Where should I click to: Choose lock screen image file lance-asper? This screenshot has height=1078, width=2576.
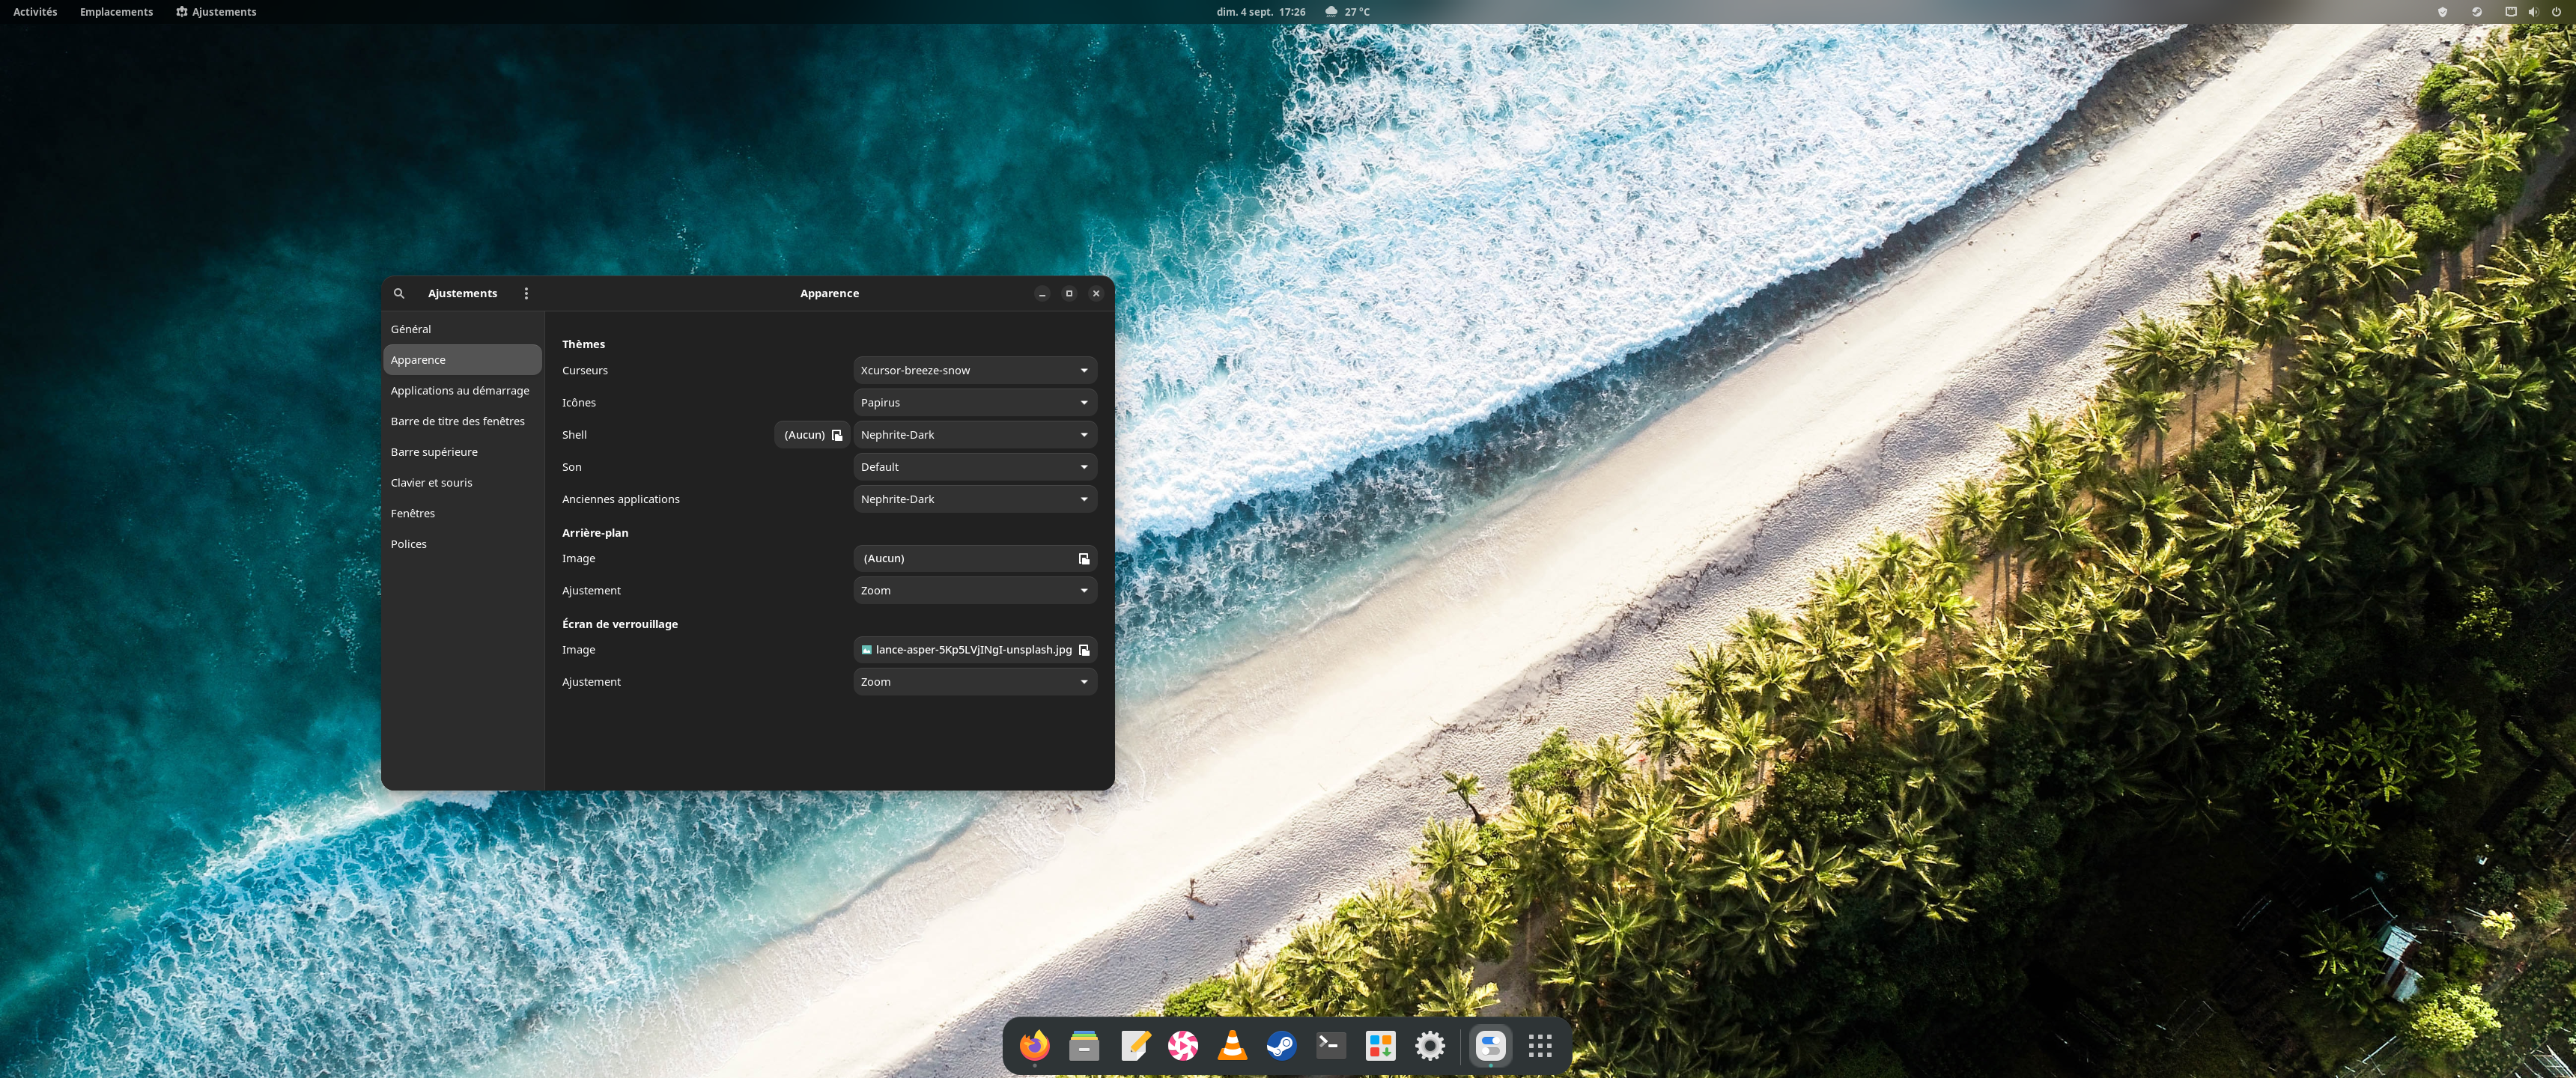(x=975, y=650)
